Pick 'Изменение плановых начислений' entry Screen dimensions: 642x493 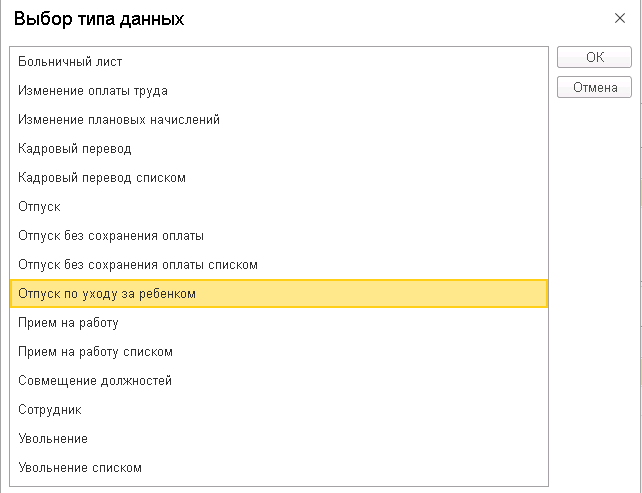pos(119,120)
